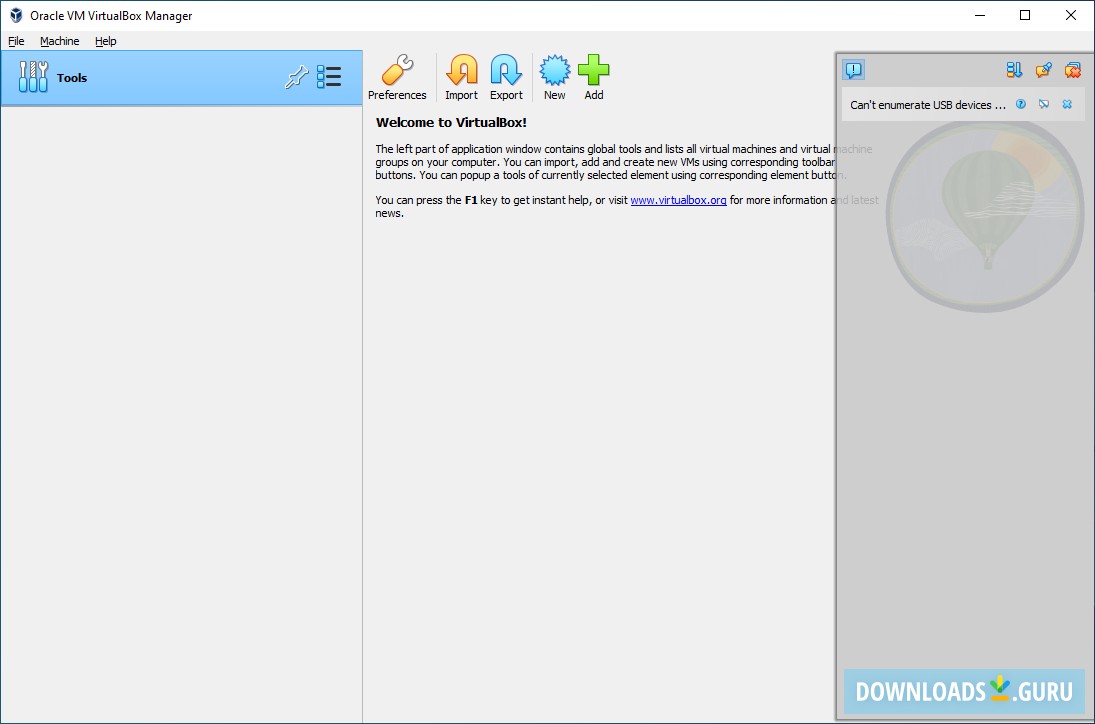
Task: Click the VirtualBox balloon logo image
Action: [984, 215]
